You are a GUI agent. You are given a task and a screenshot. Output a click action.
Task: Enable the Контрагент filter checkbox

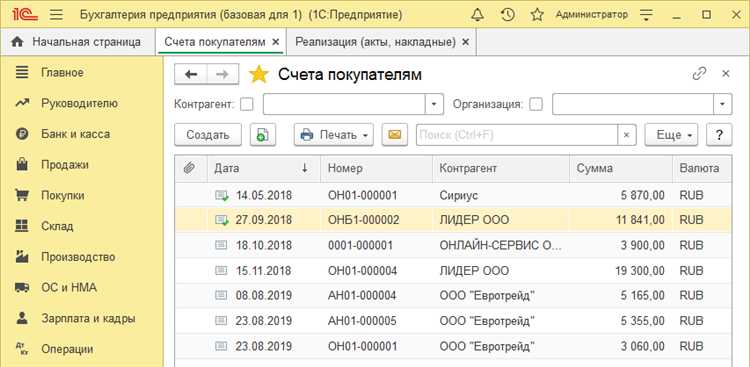pos(247,104)
